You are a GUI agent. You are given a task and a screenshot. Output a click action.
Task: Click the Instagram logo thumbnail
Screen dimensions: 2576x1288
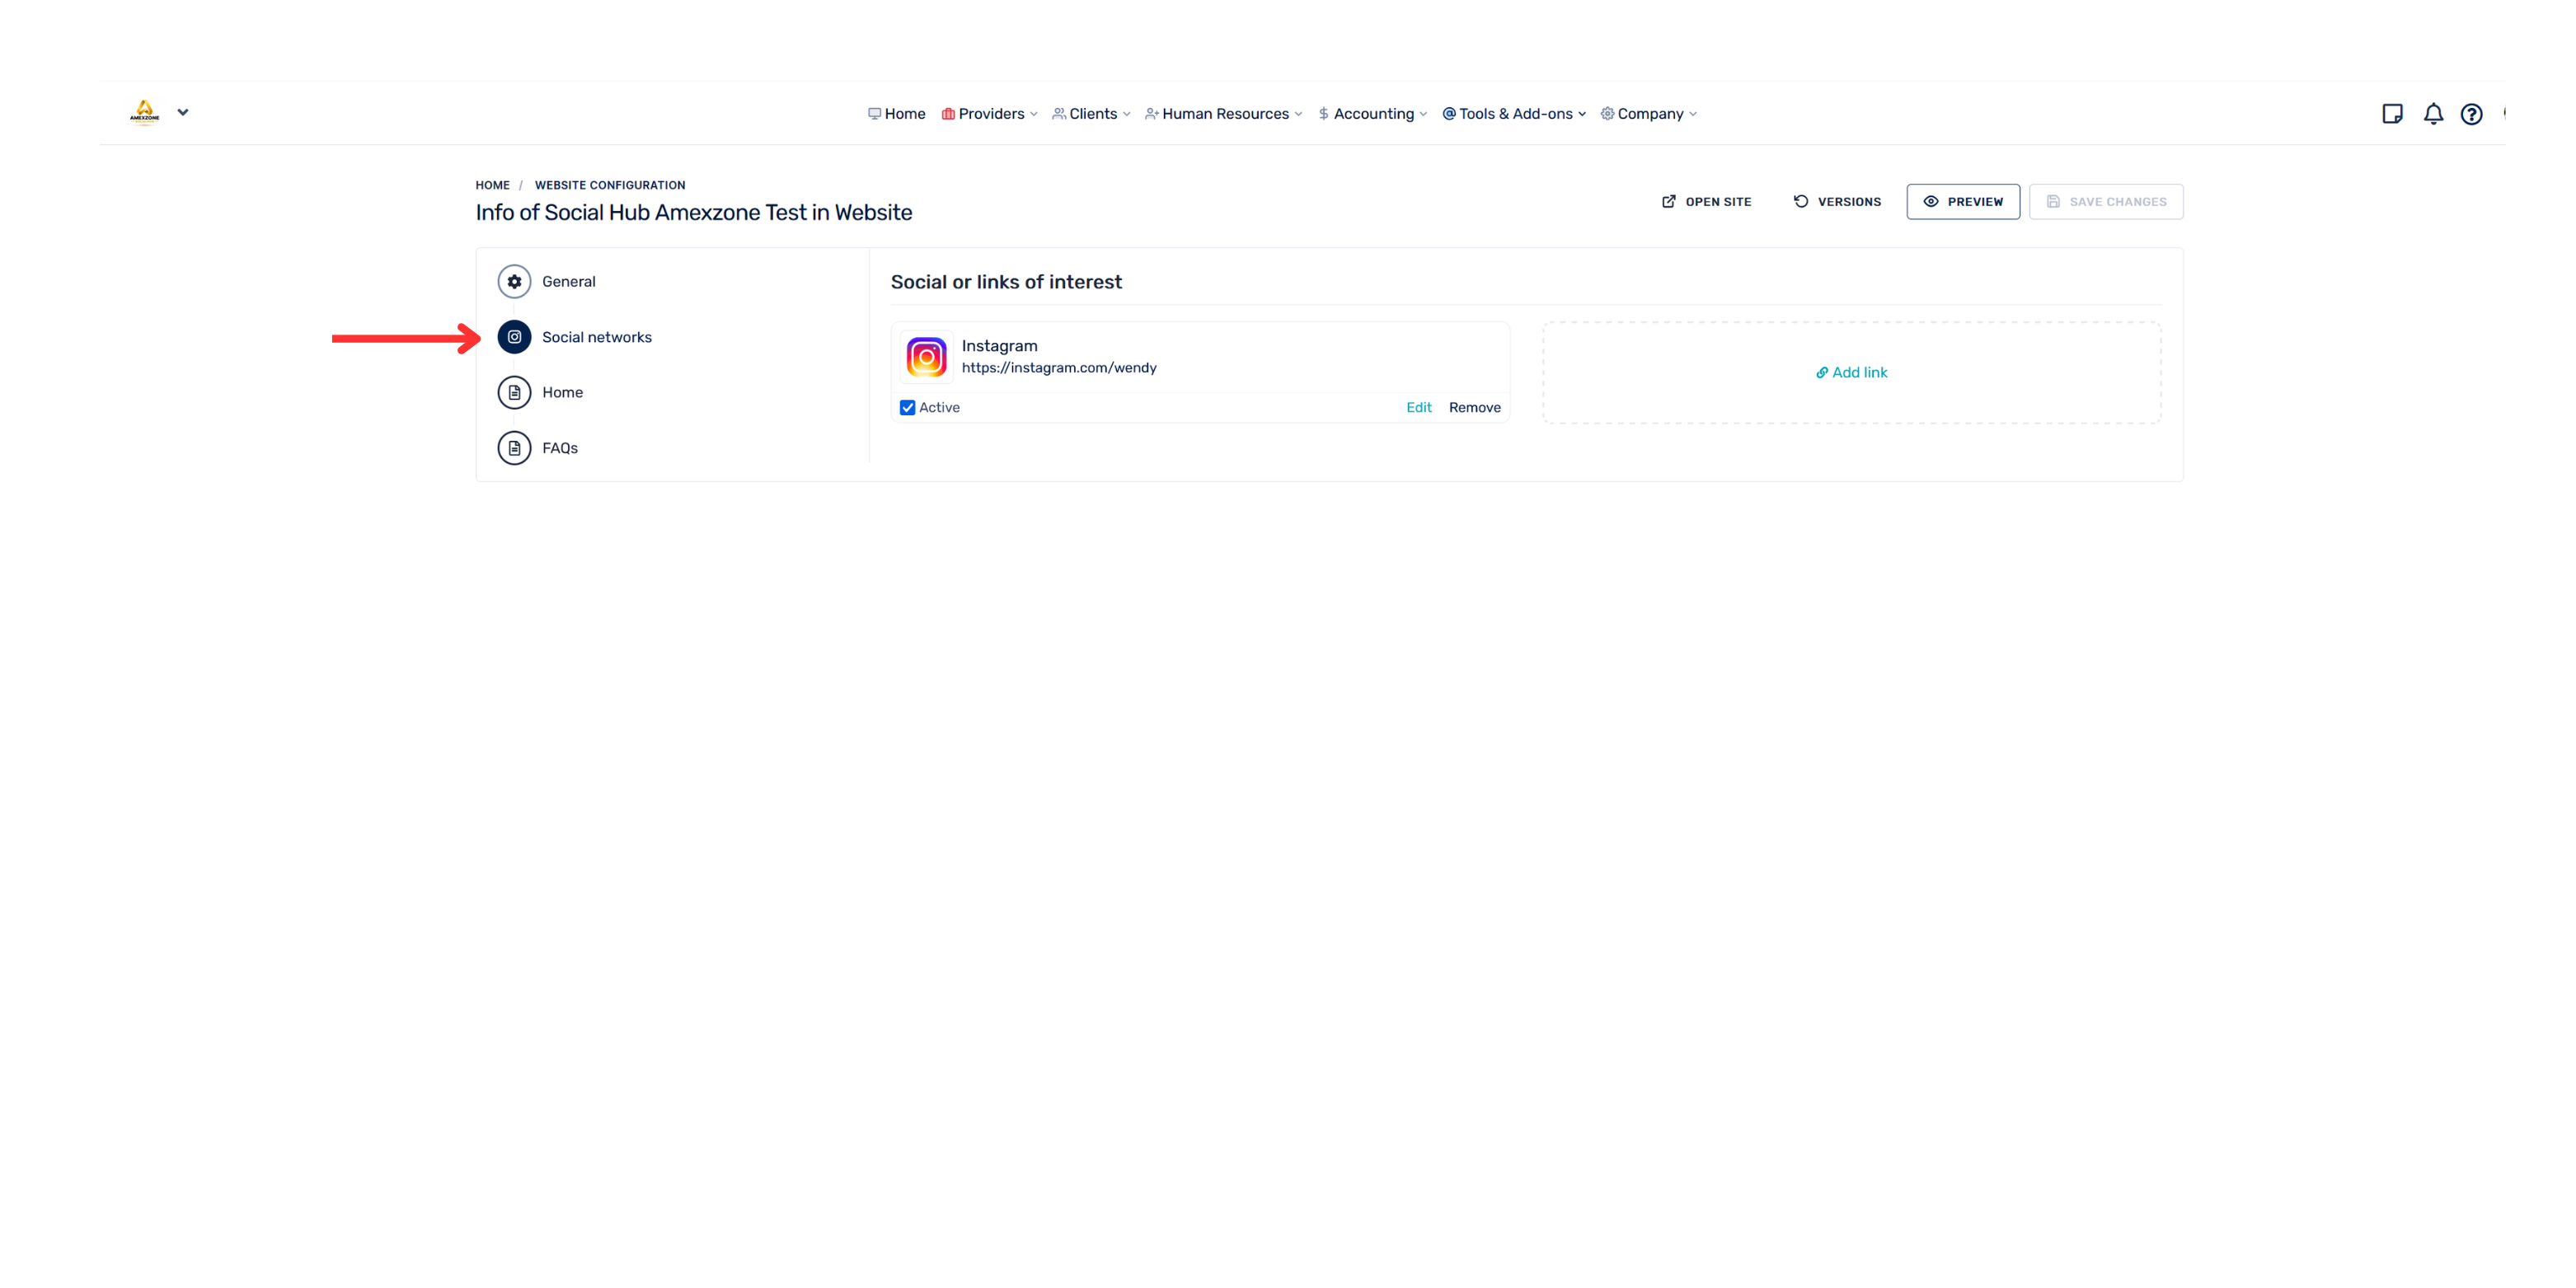pyautogui.click(x=926, y=357)
